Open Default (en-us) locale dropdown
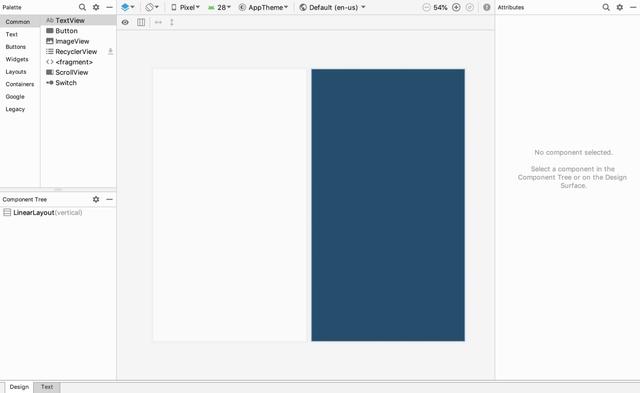Viewport: 640px width, 393px height. 332,7
